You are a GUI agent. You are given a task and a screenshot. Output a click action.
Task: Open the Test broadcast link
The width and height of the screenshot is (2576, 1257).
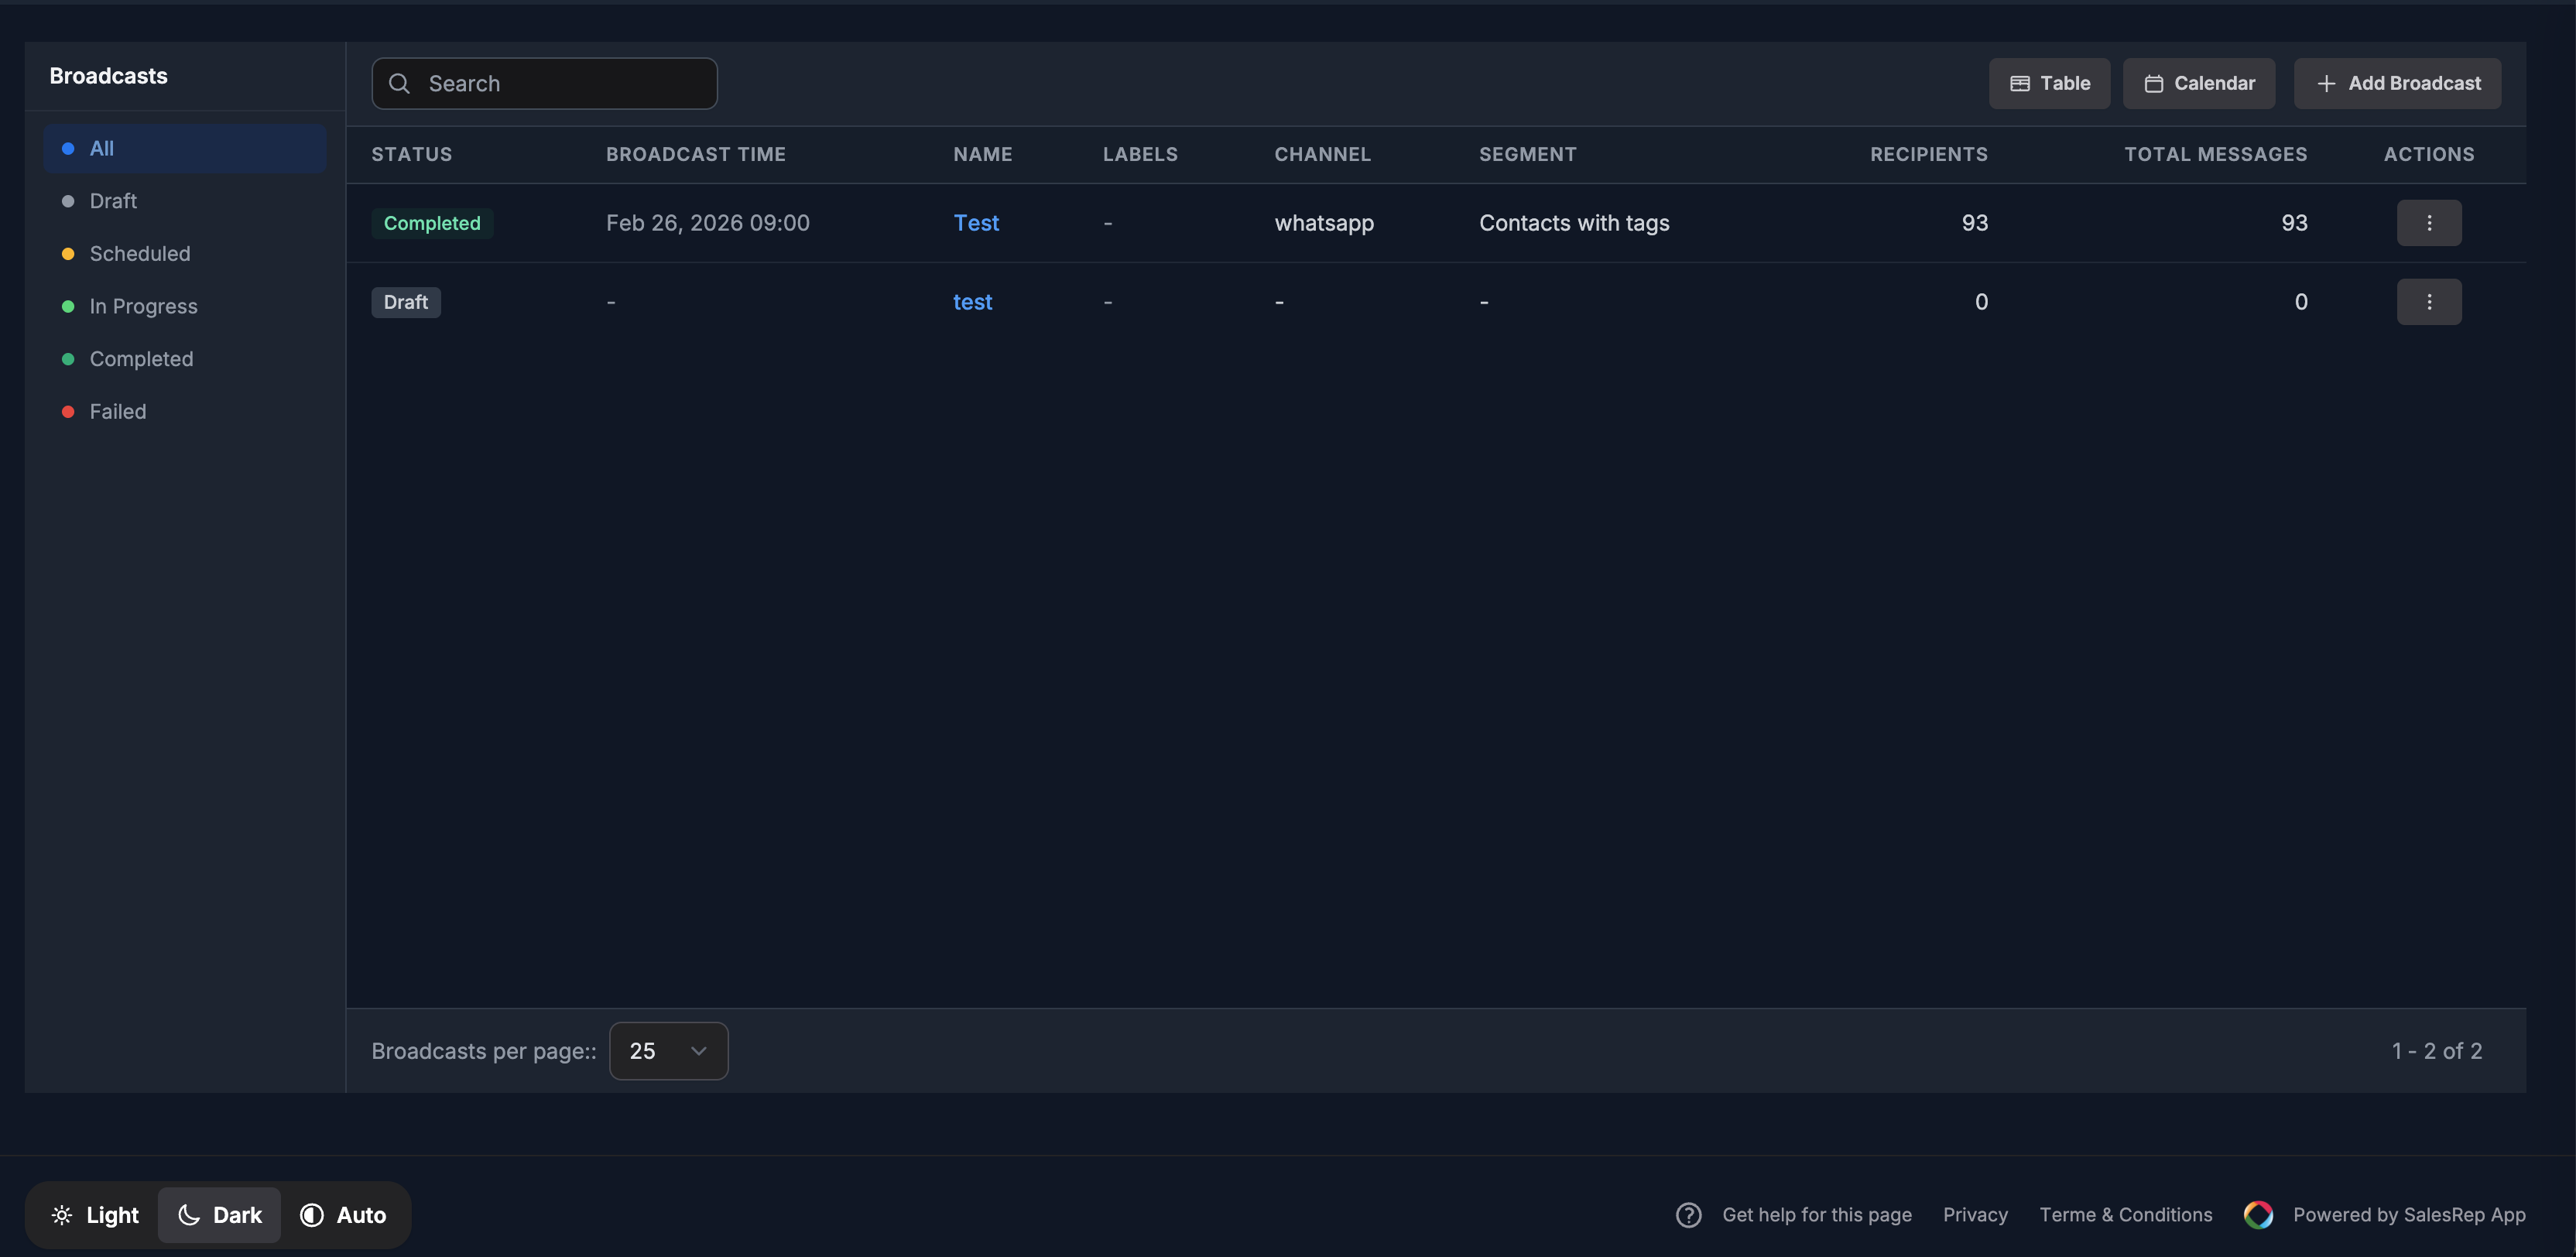976,223
